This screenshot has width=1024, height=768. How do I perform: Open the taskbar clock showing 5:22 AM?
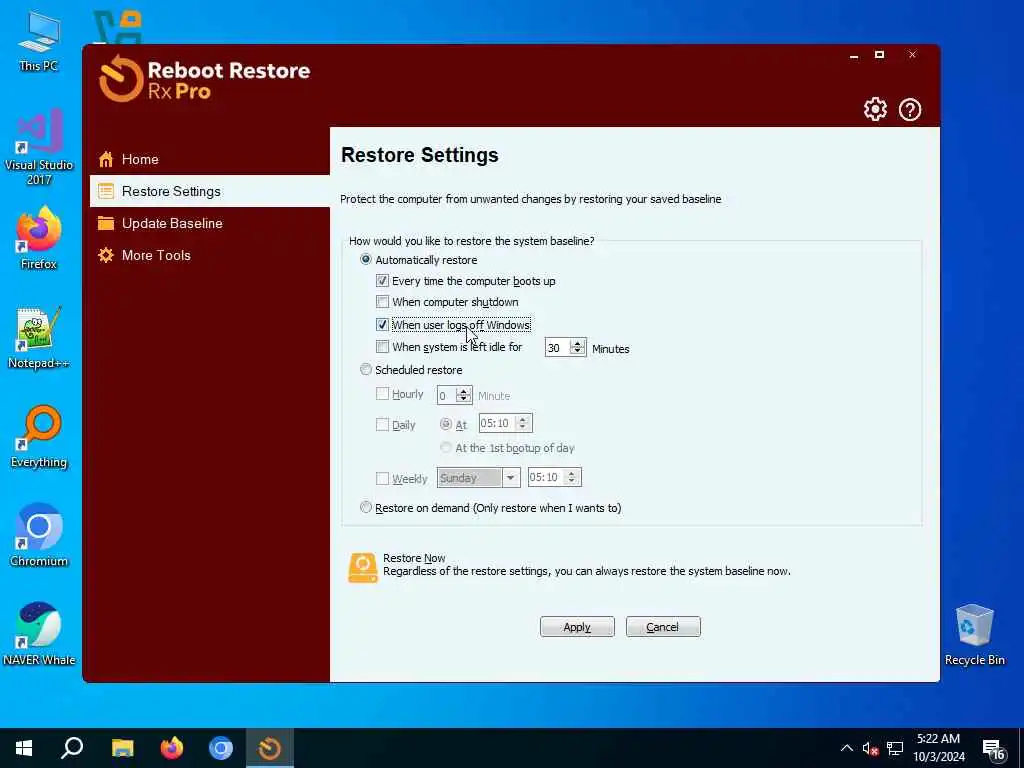[x=939, y=748]
